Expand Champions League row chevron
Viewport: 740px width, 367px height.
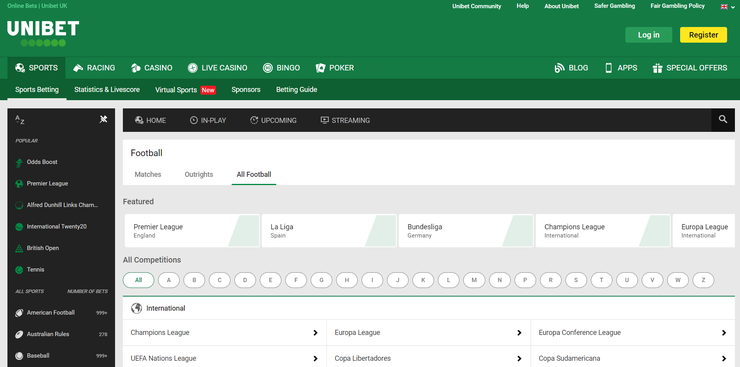[315, 333]
